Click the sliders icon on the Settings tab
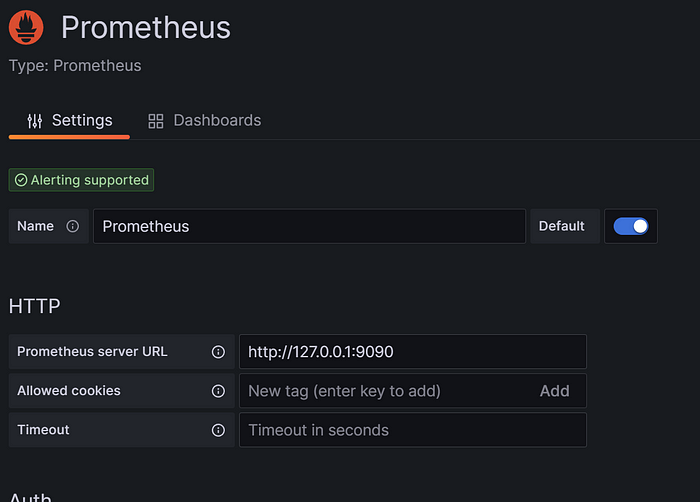Screen dimensions: 700x502 (35, 121)
